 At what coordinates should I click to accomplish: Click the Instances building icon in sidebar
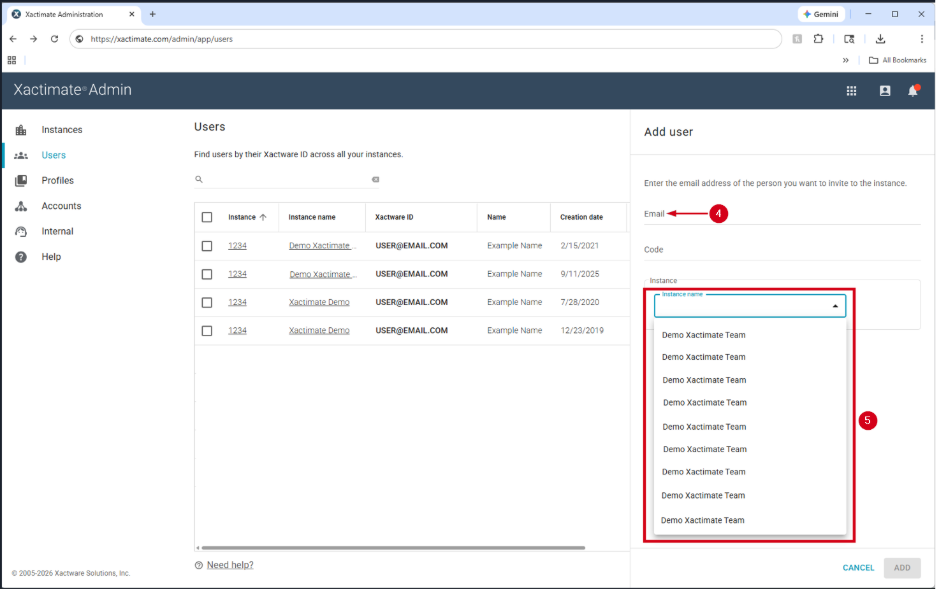point(21,130)
